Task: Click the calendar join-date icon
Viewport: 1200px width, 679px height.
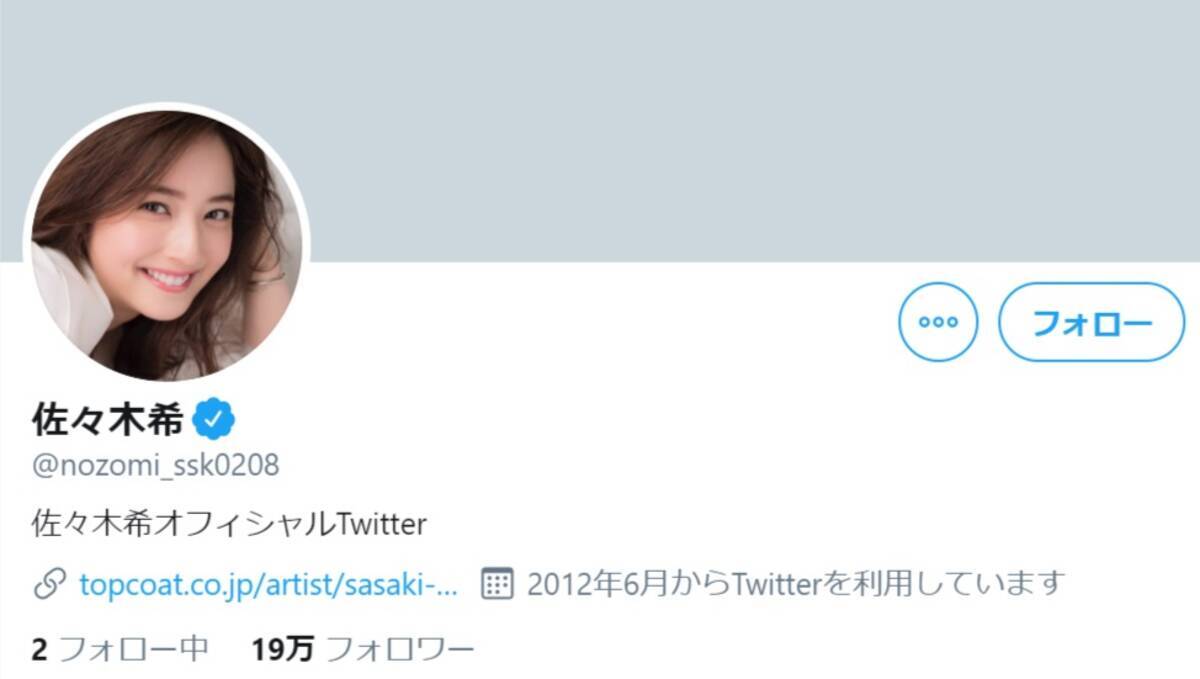Action: point(497,584)
